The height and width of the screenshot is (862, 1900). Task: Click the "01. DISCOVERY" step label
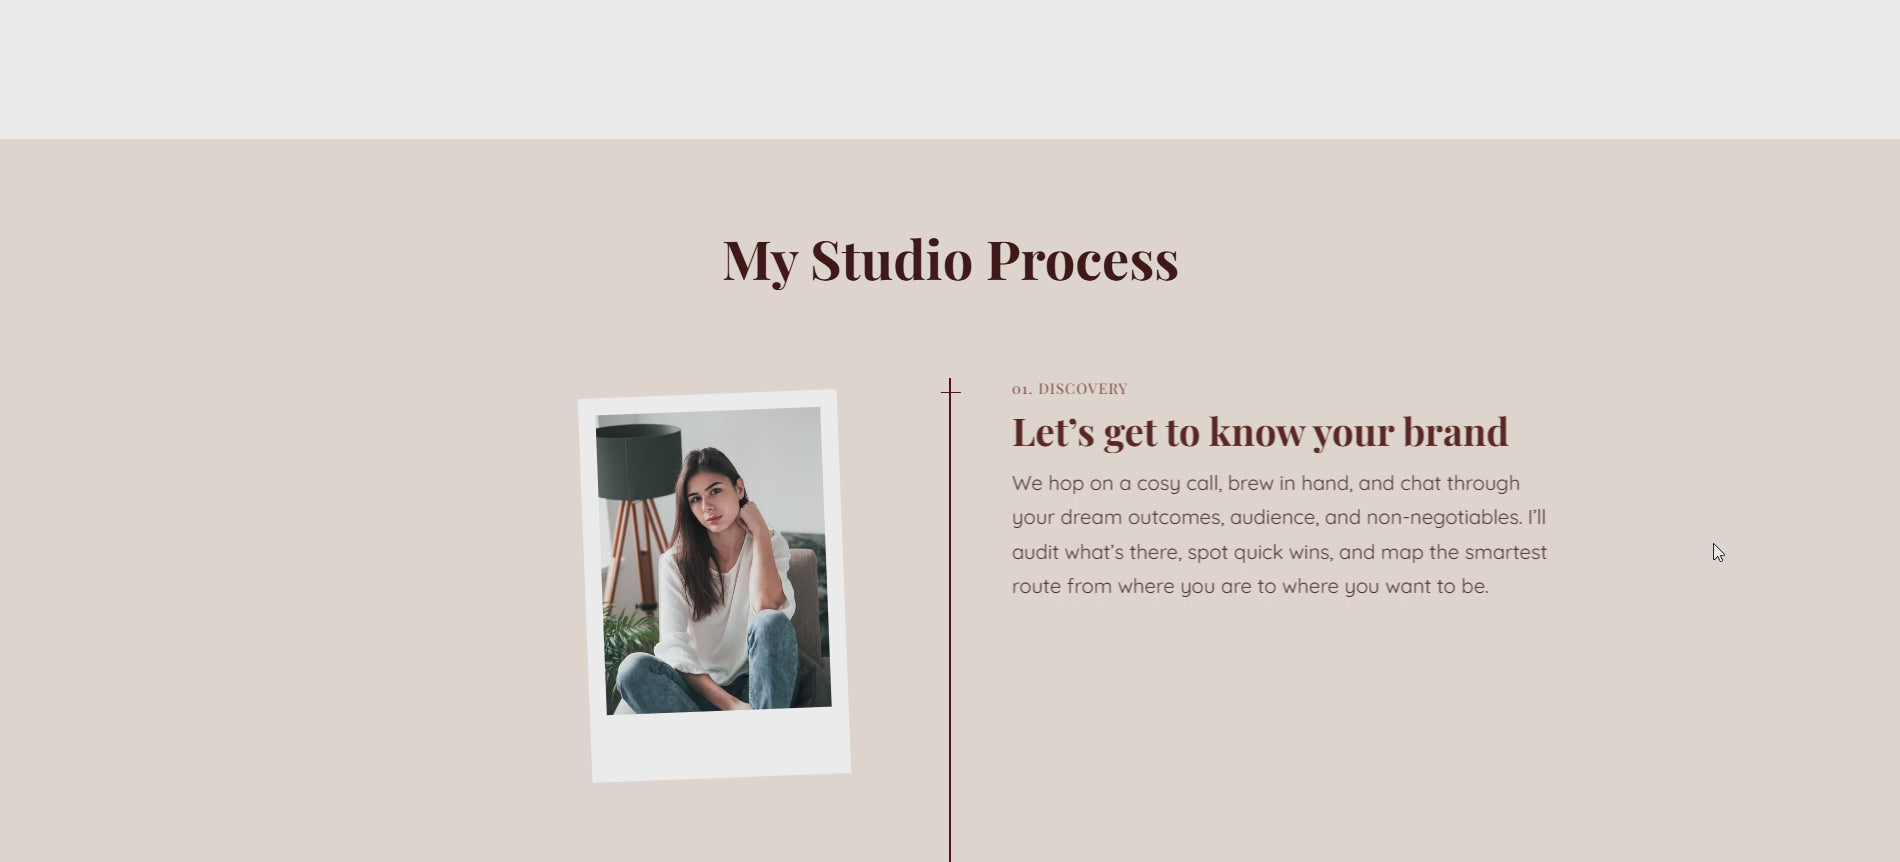(1069, 389)
